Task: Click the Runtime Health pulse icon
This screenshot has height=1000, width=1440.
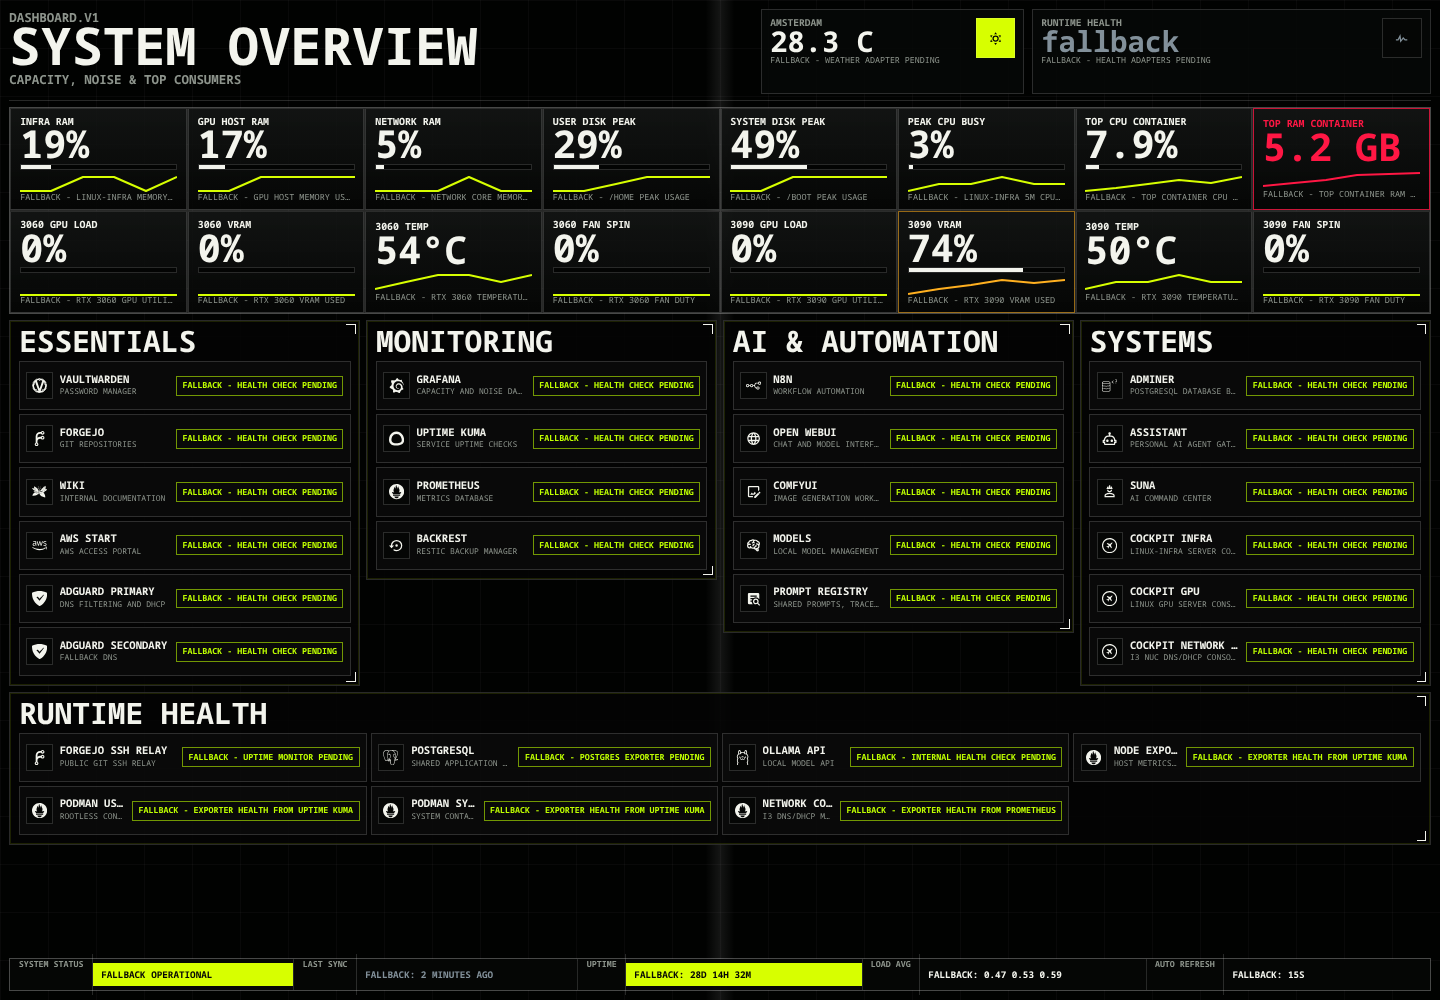Action: click(1402, 39)
